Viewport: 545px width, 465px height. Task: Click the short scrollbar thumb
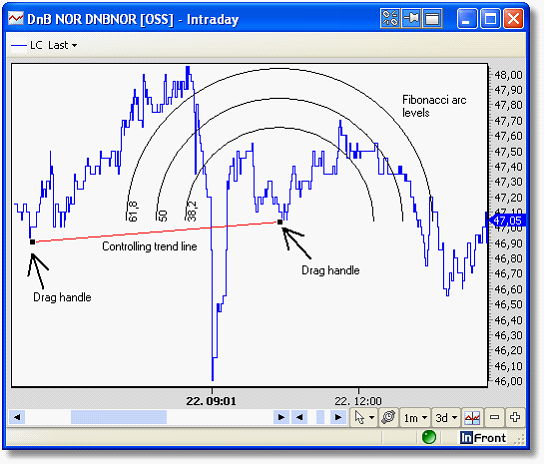320,417
